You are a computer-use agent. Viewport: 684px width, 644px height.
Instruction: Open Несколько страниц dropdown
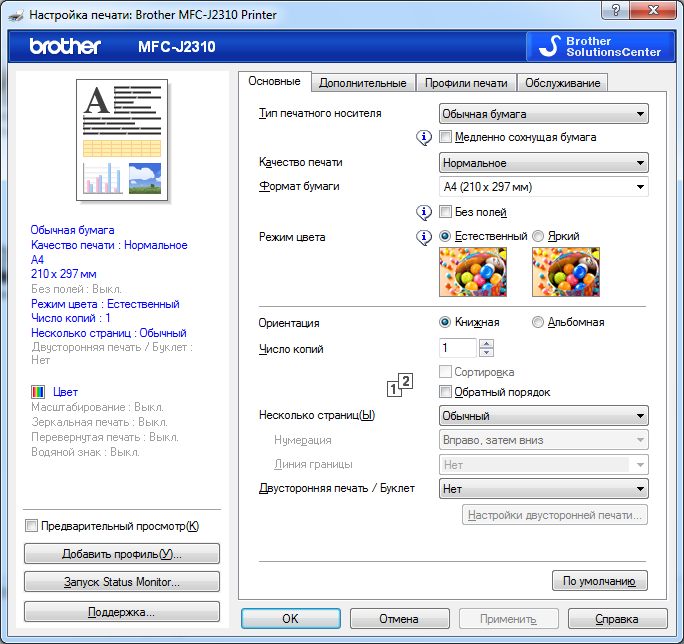544,415
